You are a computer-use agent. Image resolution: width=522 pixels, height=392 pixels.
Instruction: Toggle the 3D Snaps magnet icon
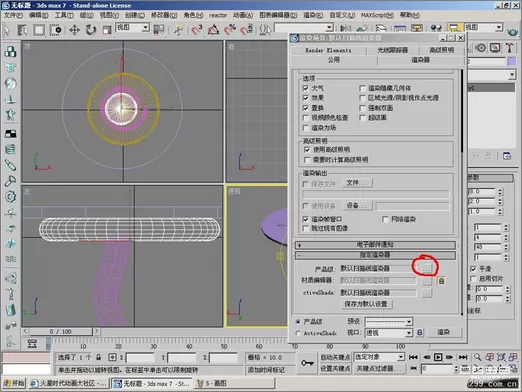tap(197, 30)
